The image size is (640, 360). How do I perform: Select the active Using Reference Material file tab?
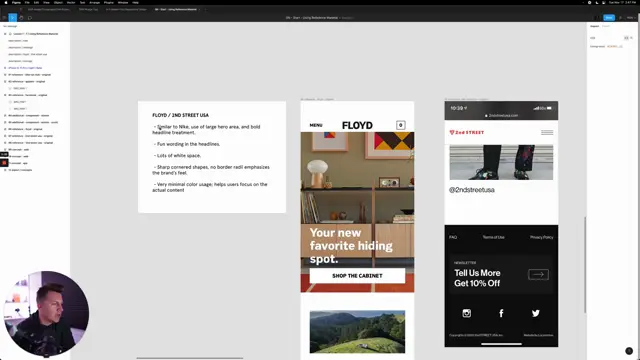(176, 9)
